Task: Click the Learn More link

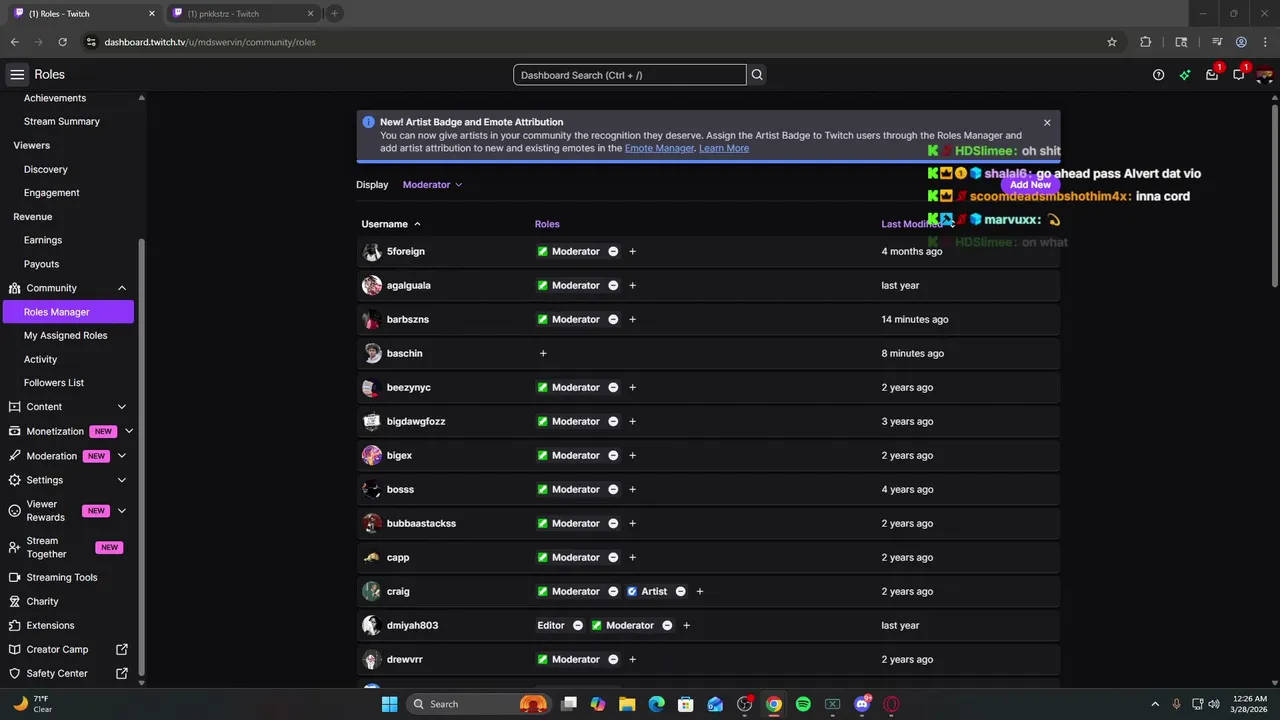Action: [724, 148]
